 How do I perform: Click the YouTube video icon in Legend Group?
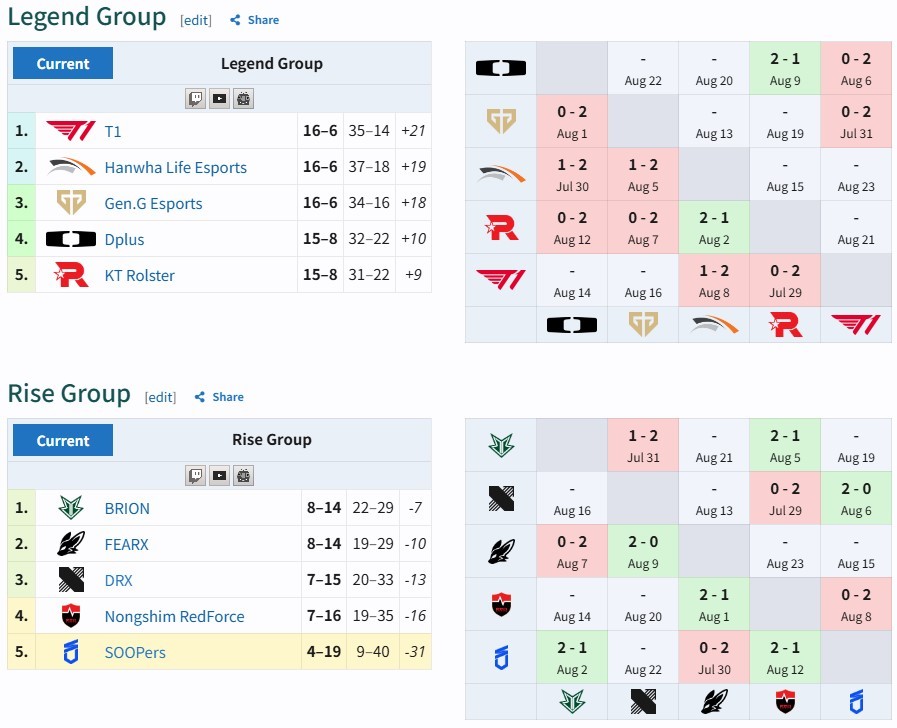219,99
